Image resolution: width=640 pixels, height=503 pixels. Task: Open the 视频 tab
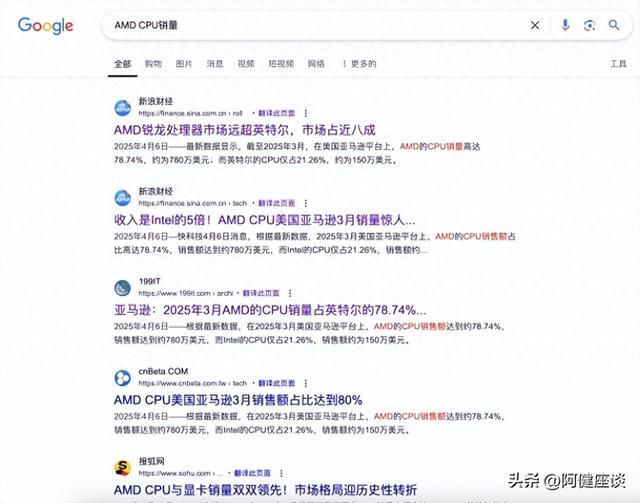pyautogui.click(x=246, y=64)
